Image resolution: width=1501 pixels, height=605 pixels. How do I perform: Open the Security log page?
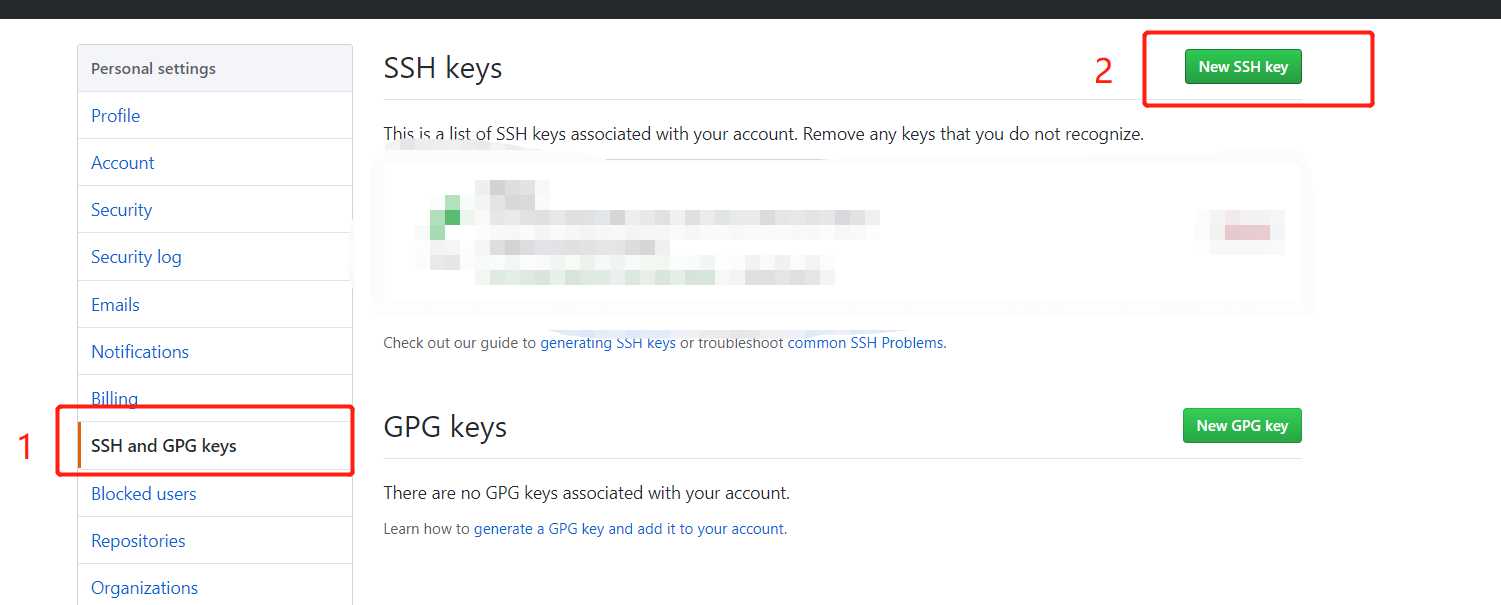tap(136, 257)
